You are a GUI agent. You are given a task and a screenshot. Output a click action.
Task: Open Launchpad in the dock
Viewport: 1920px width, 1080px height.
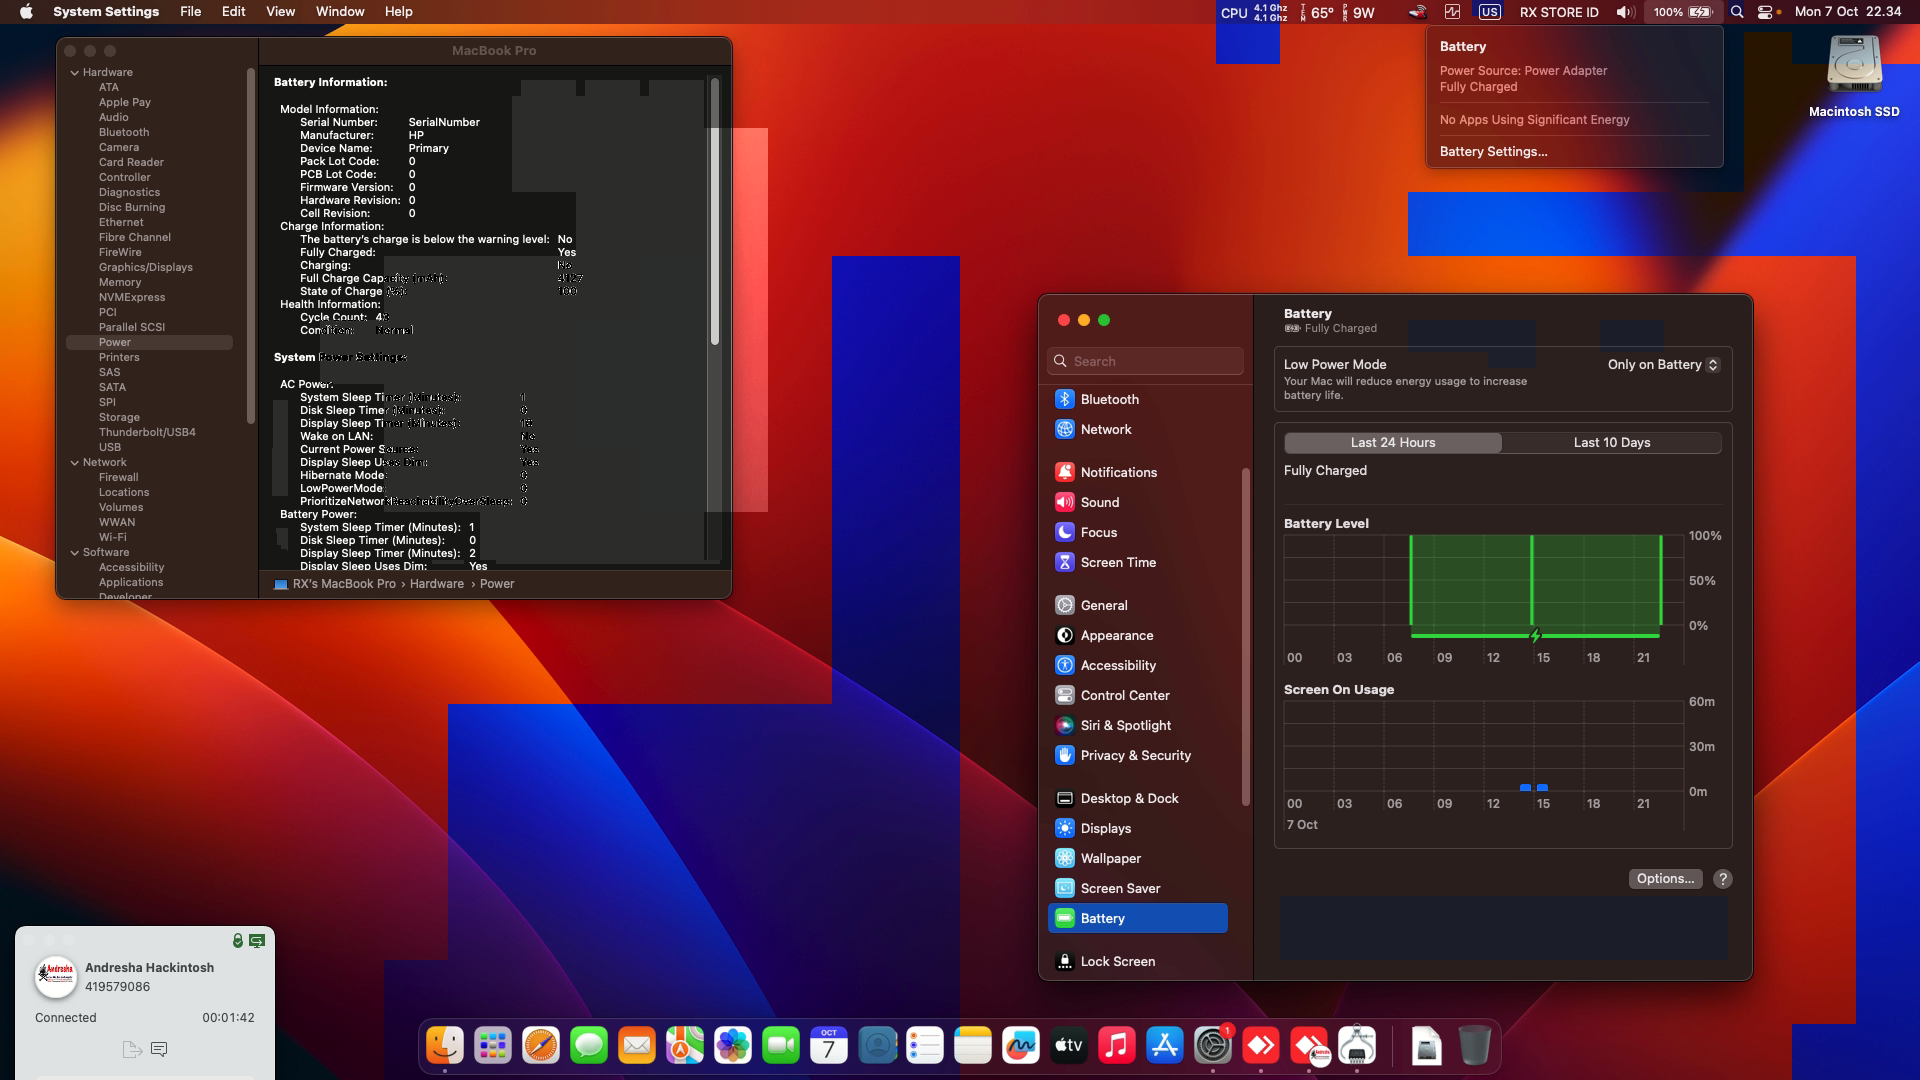pyautogui.click(x=493, y=1046)
